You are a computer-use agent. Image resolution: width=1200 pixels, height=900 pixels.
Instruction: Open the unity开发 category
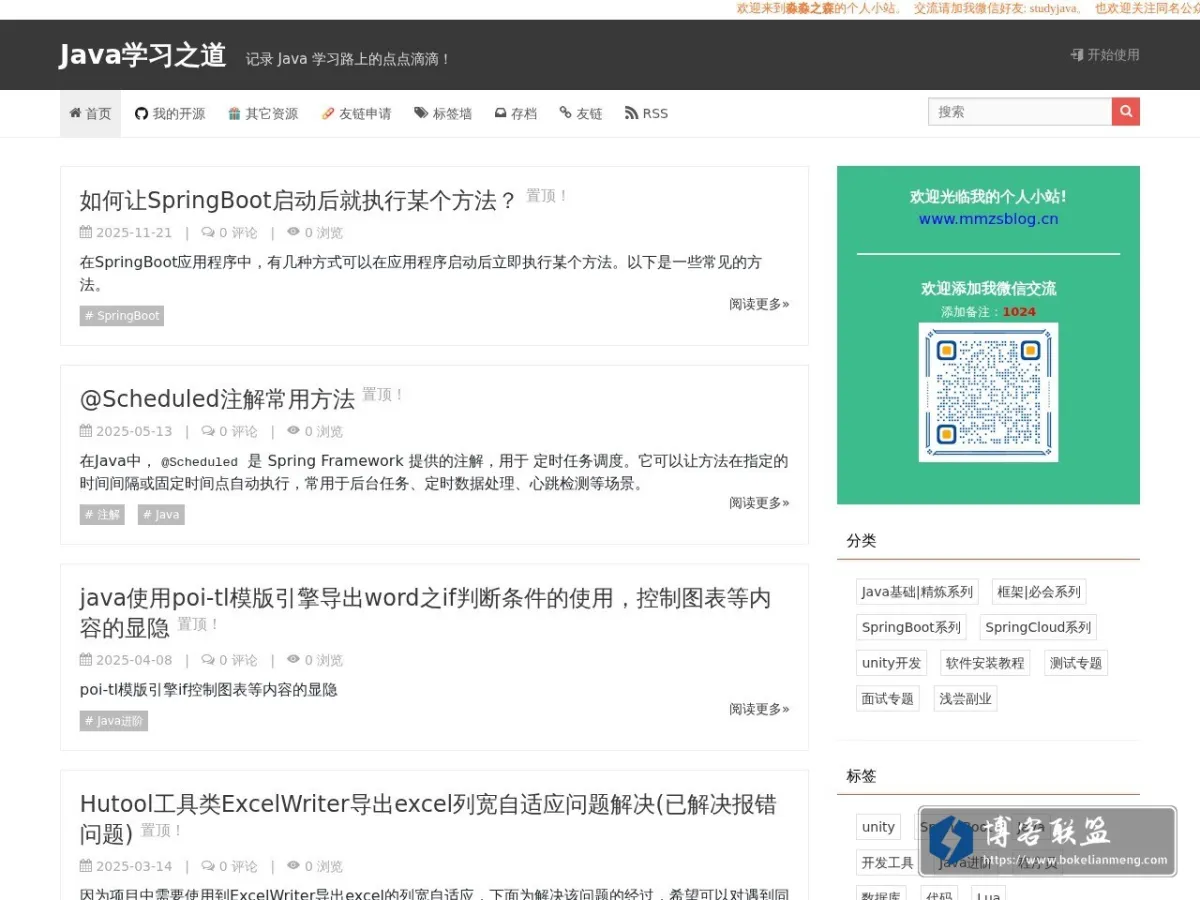[891, 663]
